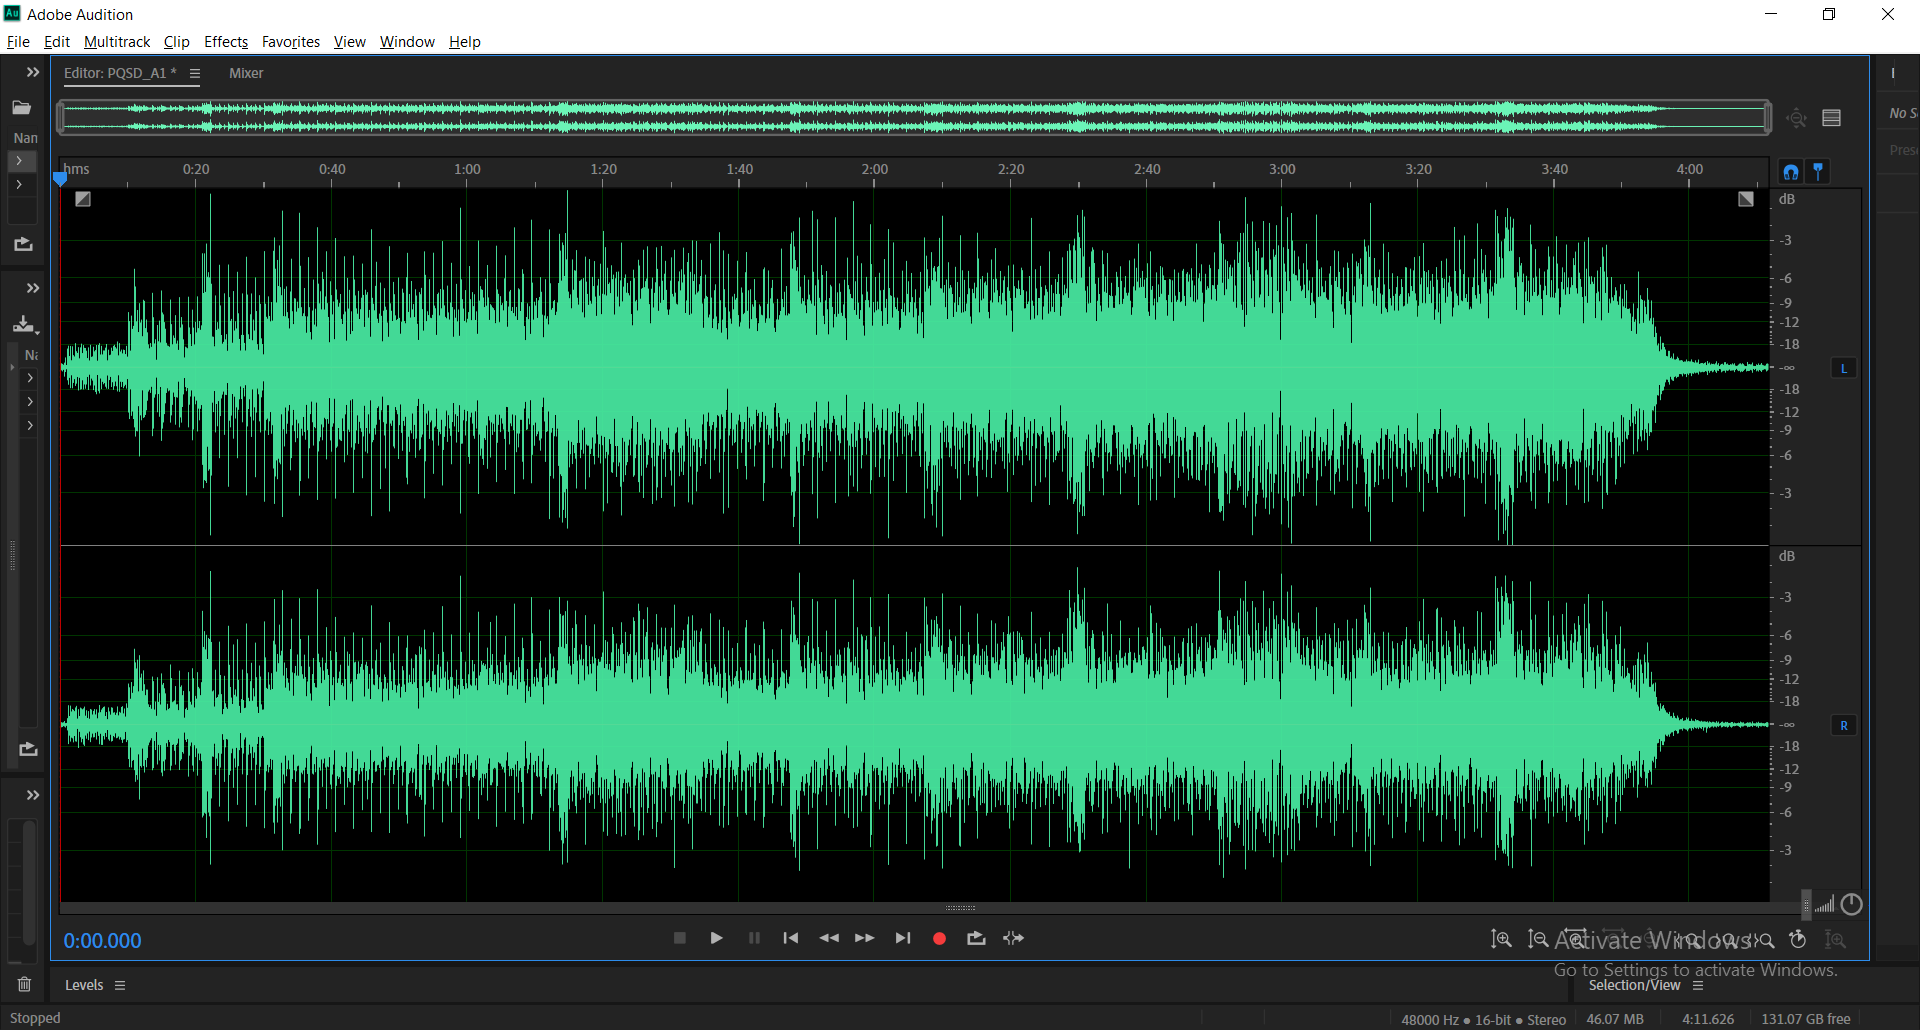The height and width of the screenshot is (1030, 1920).
Task: Click the Selection/View panel title
Action: (x=1634, y=985)
